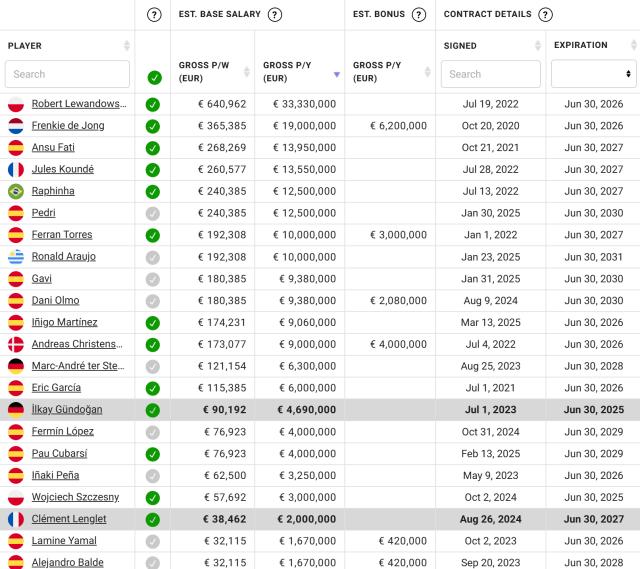This screenshot has height=569, width=640.
Task: Click Ronald Araujo's Uruguay flag icon
Action: (x=16, y=257)
